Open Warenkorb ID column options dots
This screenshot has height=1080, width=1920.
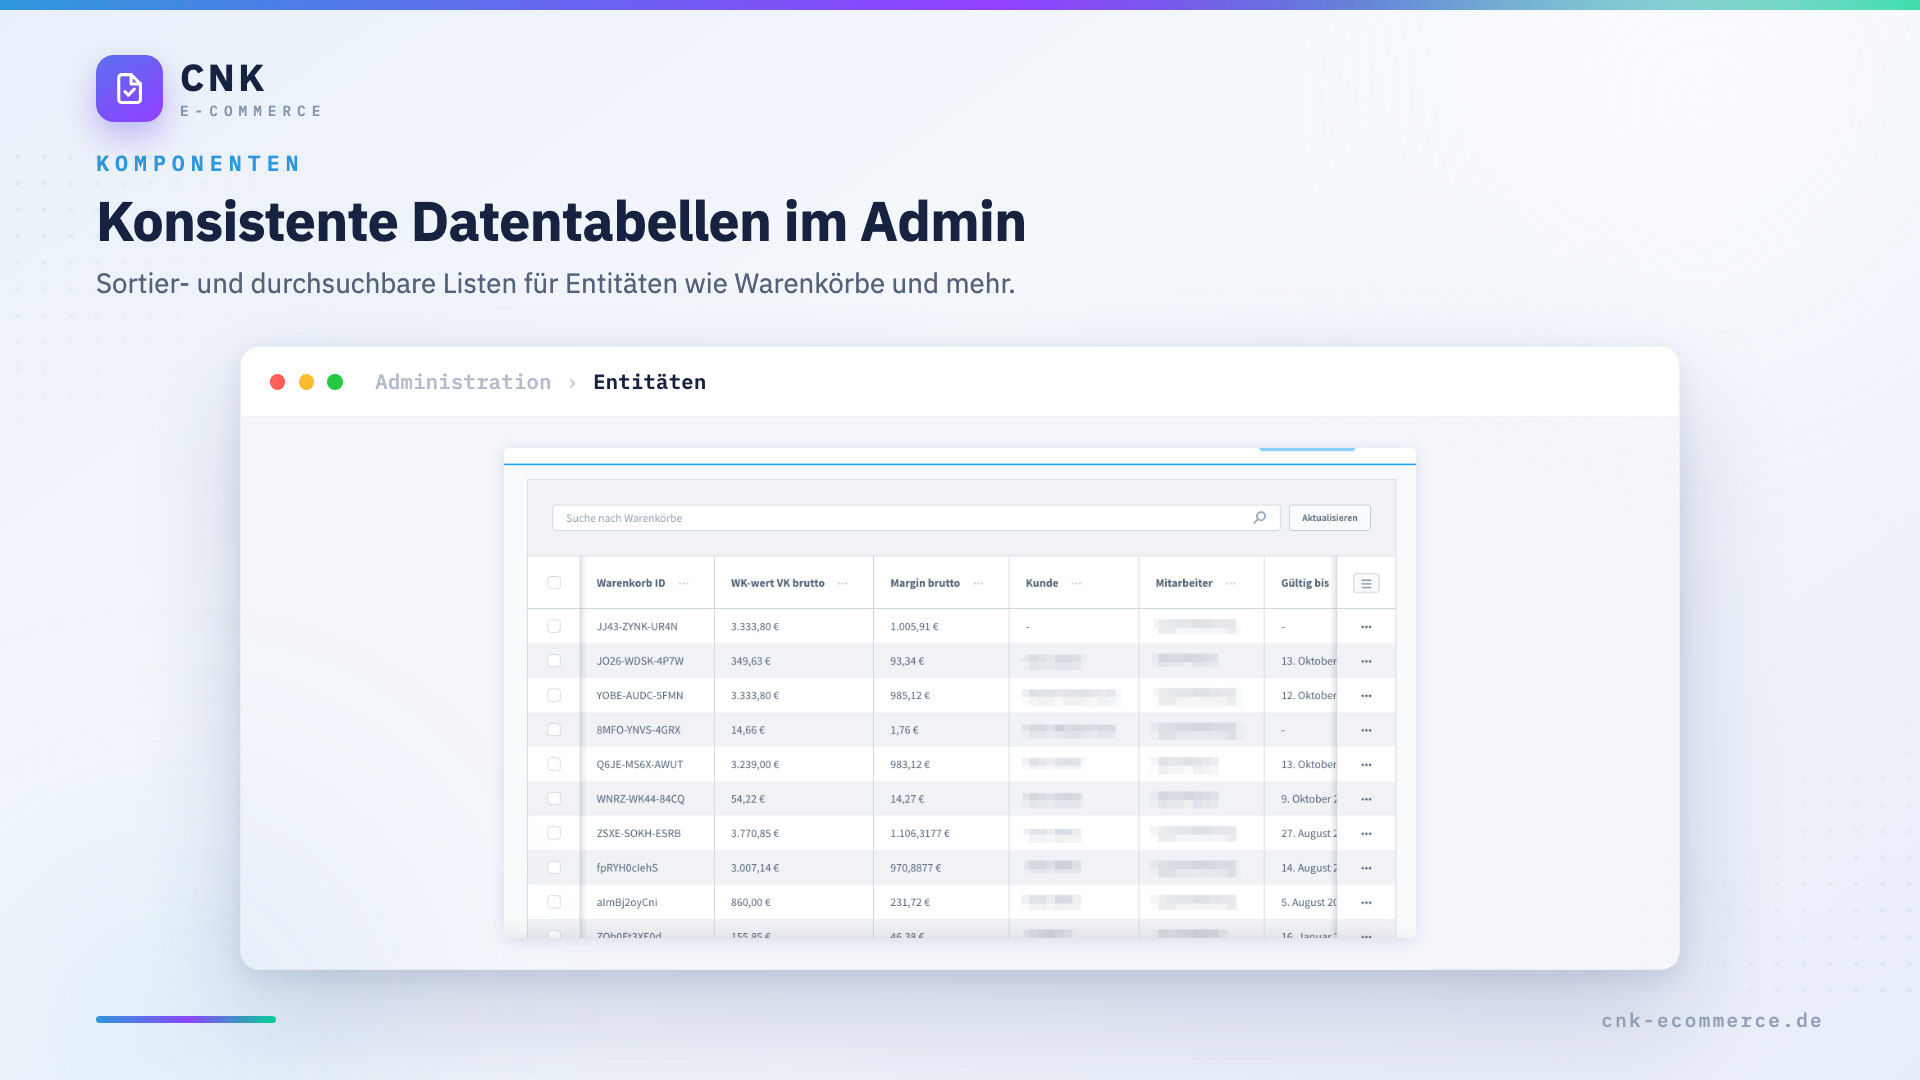tap(684, 583)
